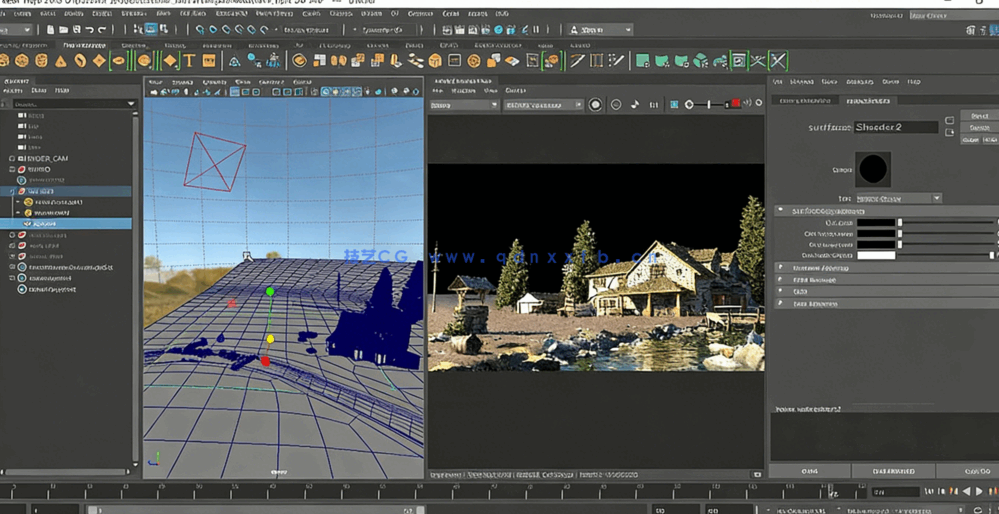Screen dimensions: 999x514
Task: Switch to the first tab in attribute editor
Action: pos(804,100)
